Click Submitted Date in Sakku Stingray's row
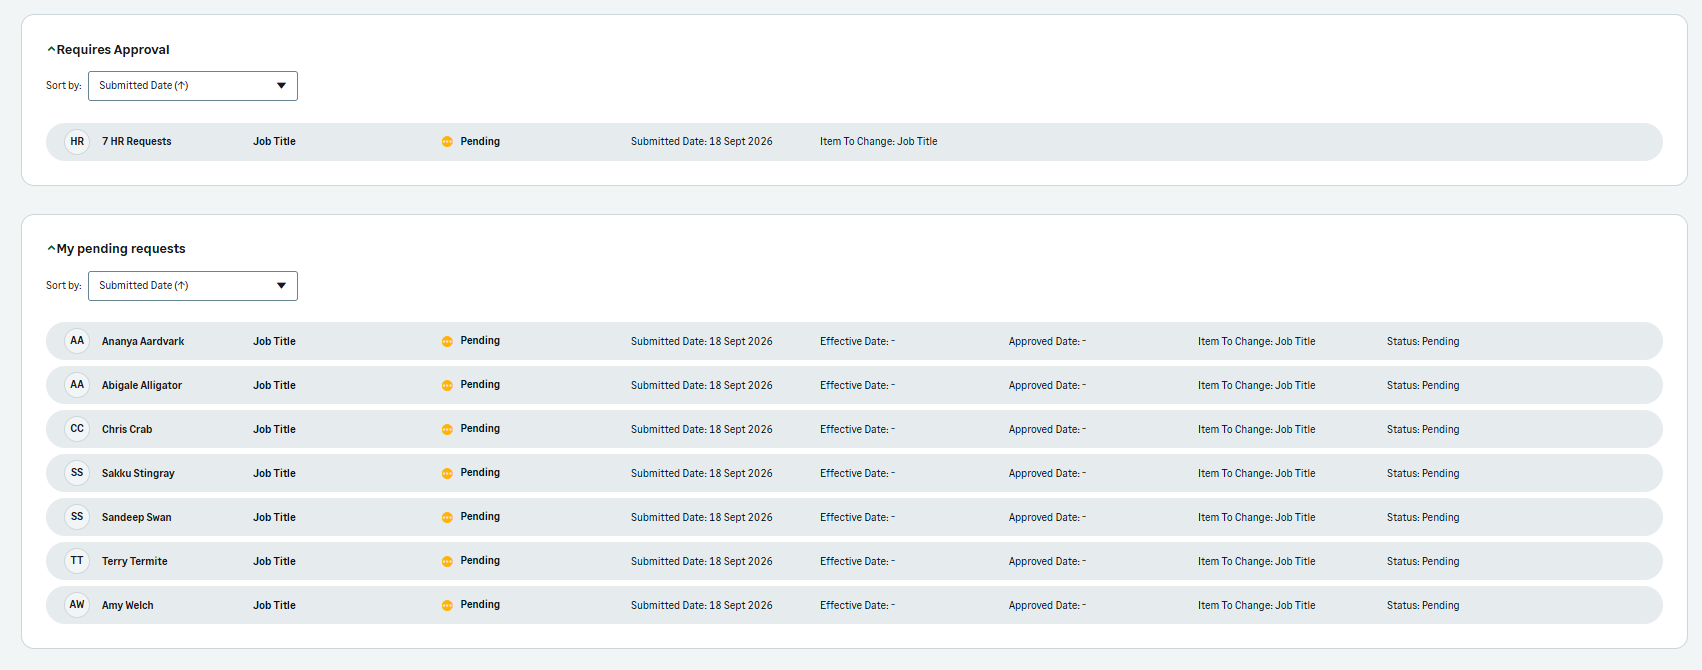This screenshot has height=670, width=1702. pos(702,474)
